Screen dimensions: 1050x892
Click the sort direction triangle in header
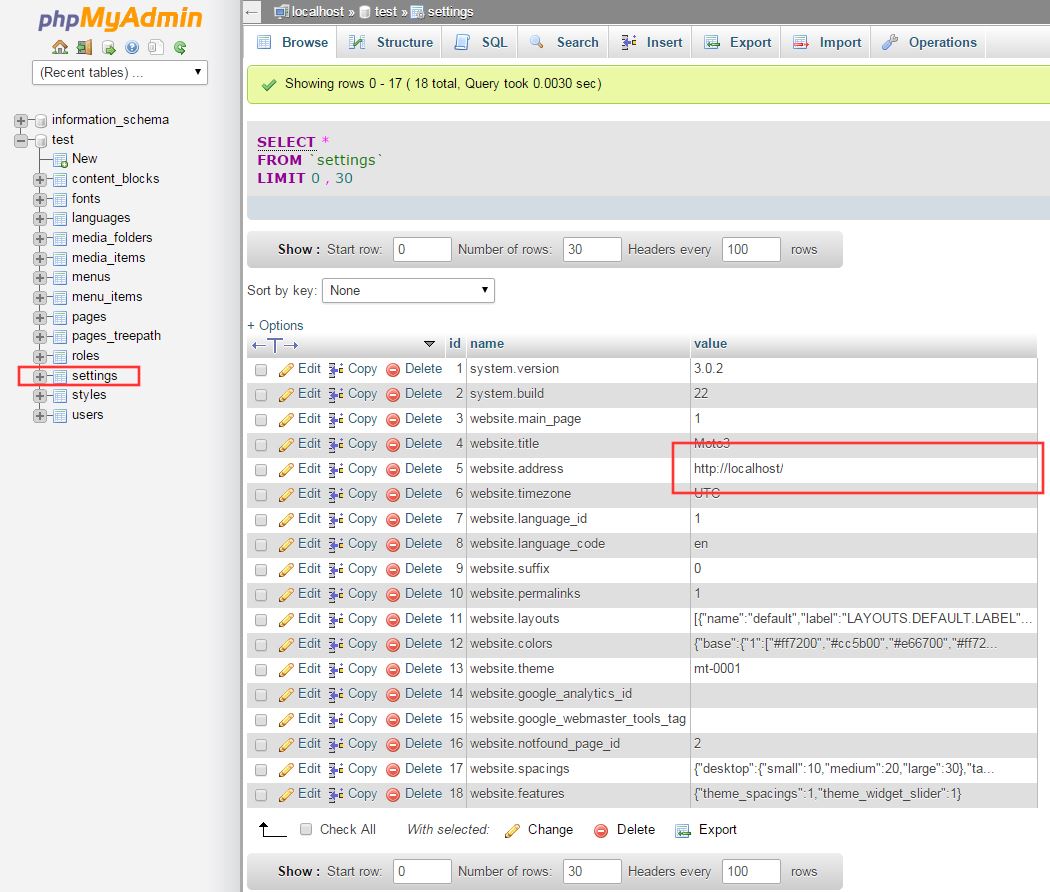pos(430,344)
